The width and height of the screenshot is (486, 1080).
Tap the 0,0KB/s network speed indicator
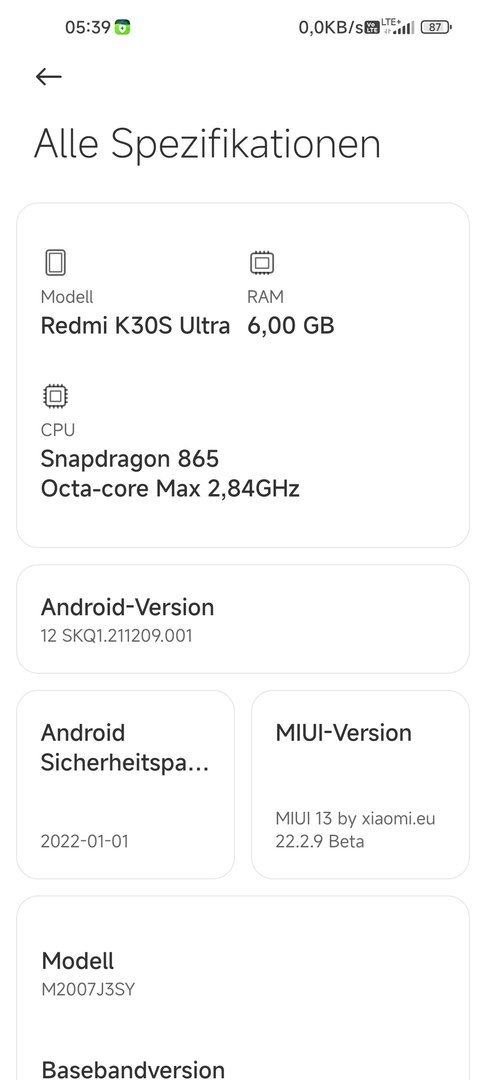tap(330, 28)
